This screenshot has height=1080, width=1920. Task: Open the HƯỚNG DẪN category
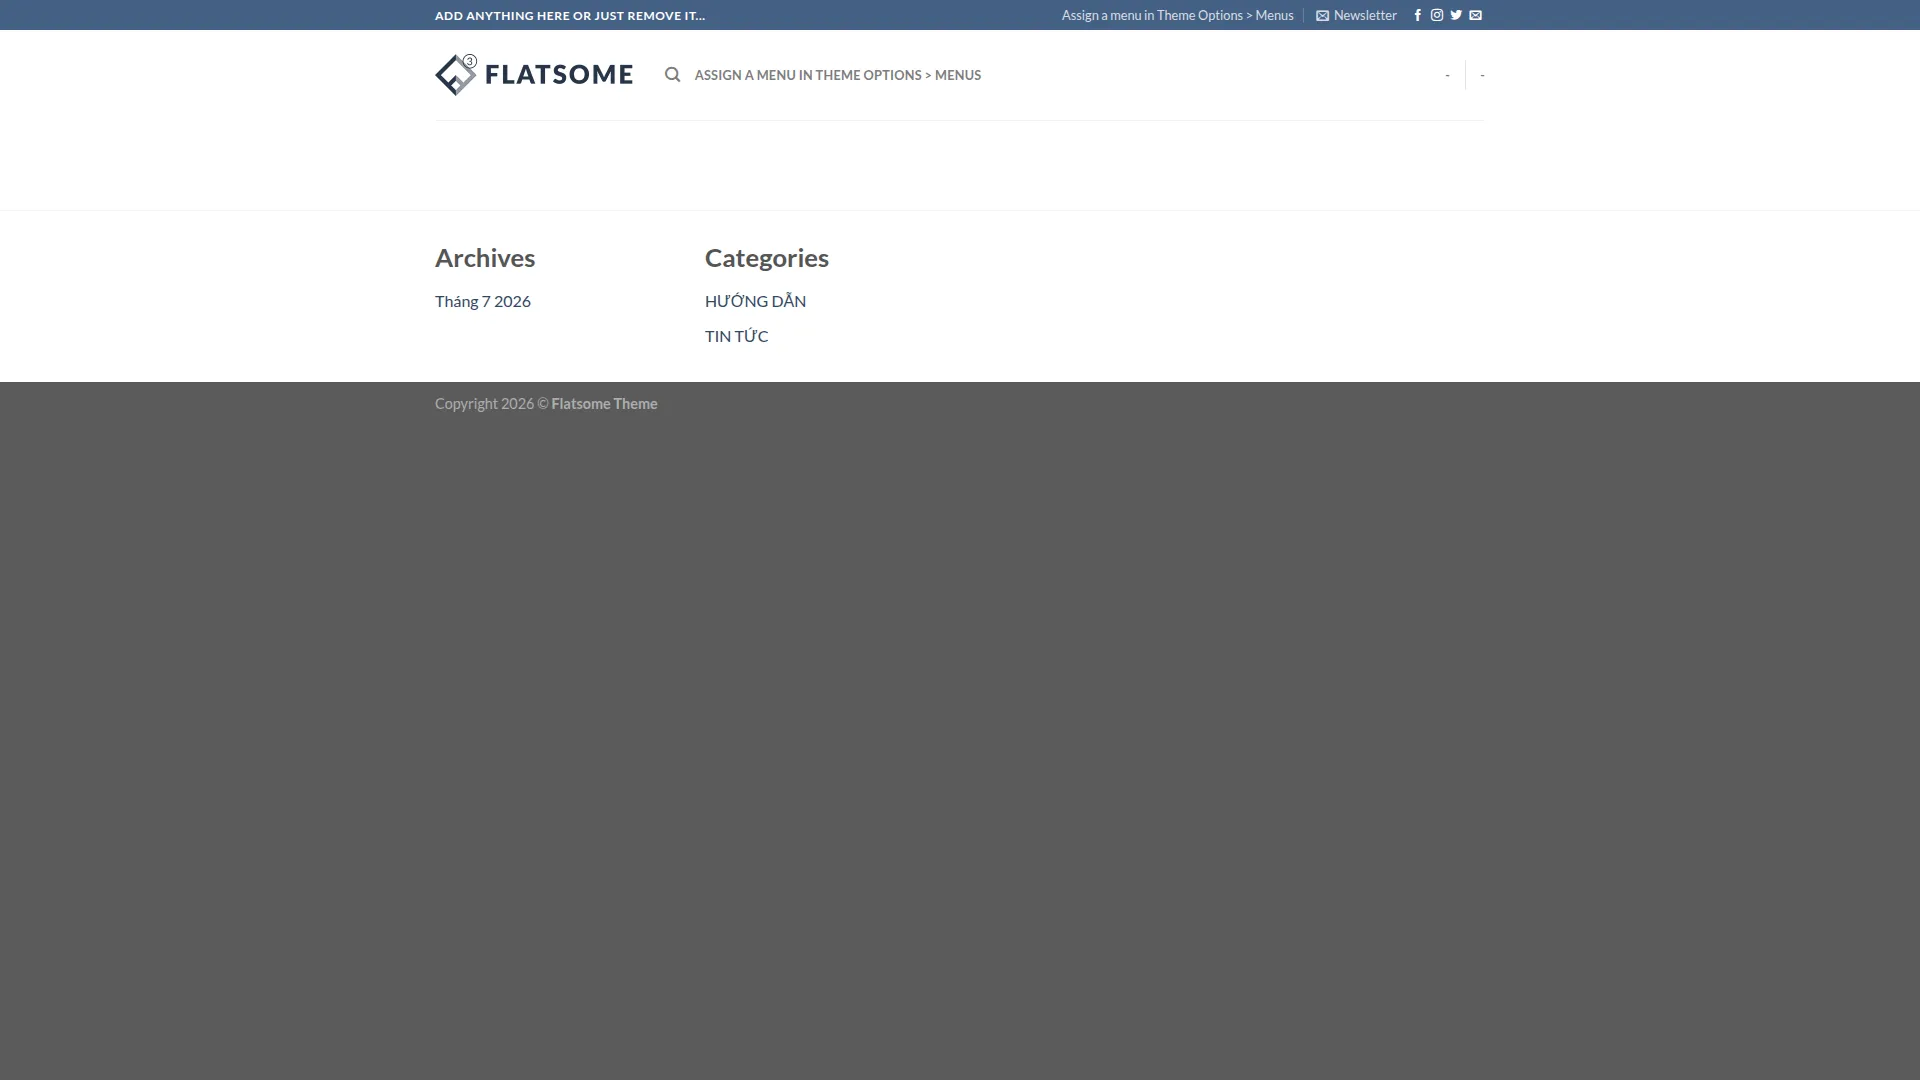[755, 301]
